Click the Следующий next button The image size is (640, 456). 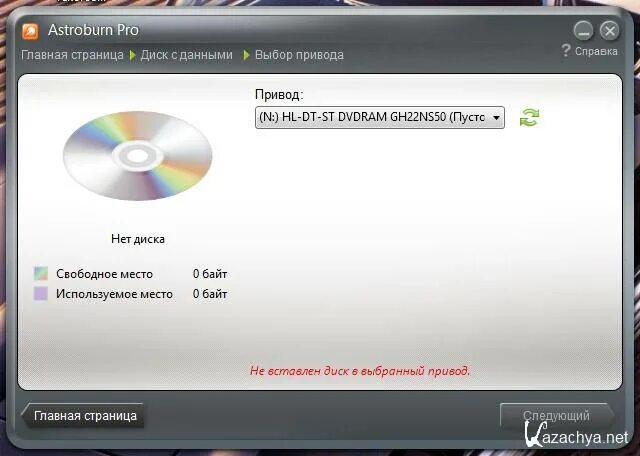click(557, 416)
